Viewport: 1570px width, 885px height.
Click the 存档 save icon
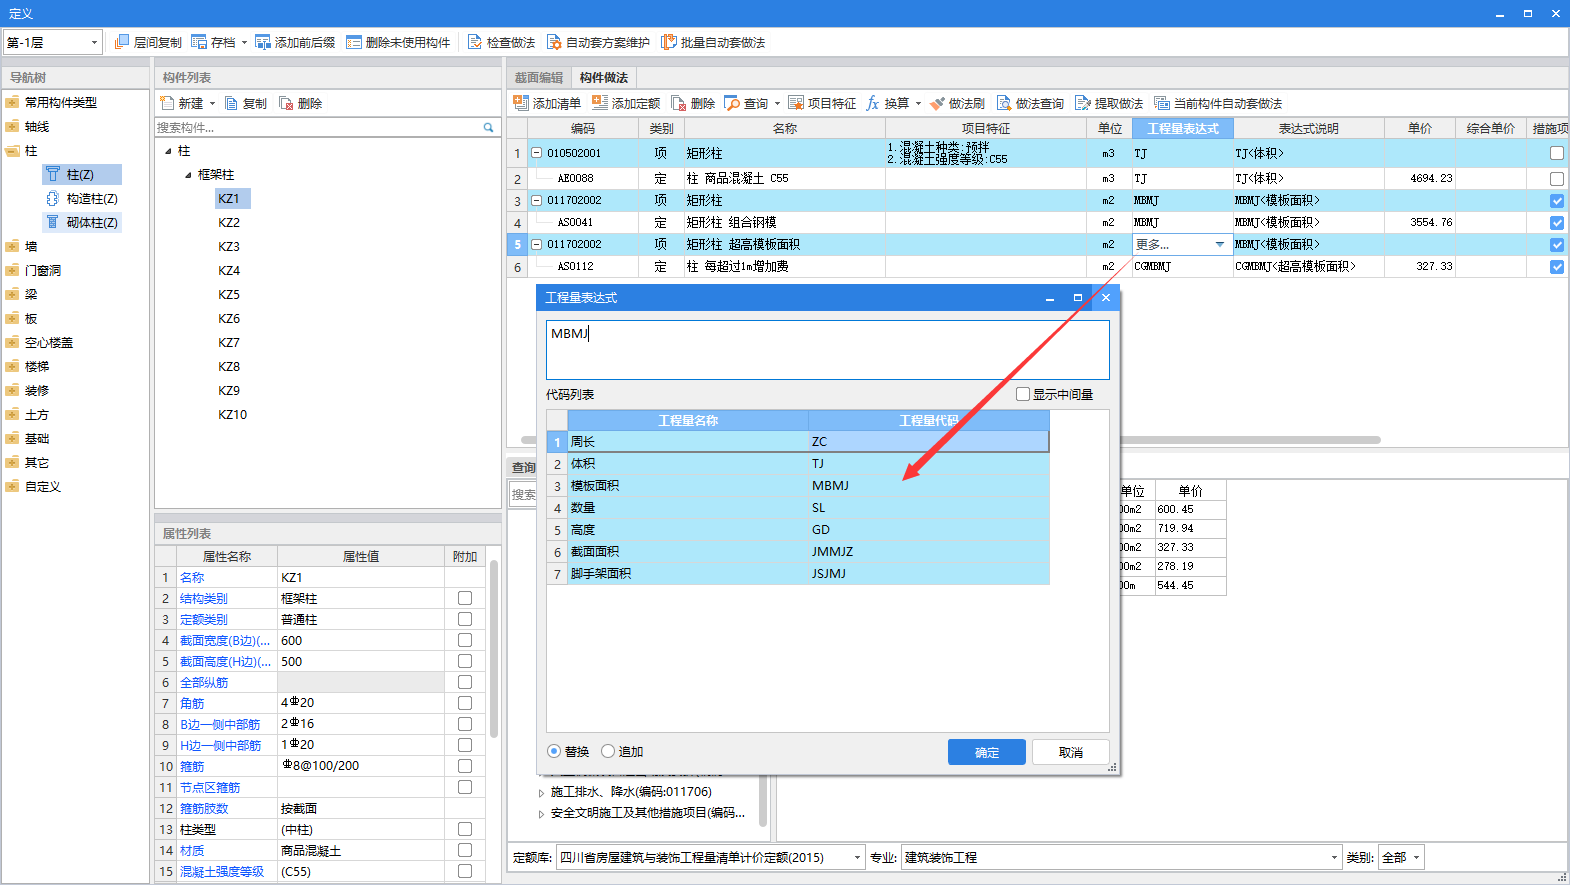(x=199, y=42)
